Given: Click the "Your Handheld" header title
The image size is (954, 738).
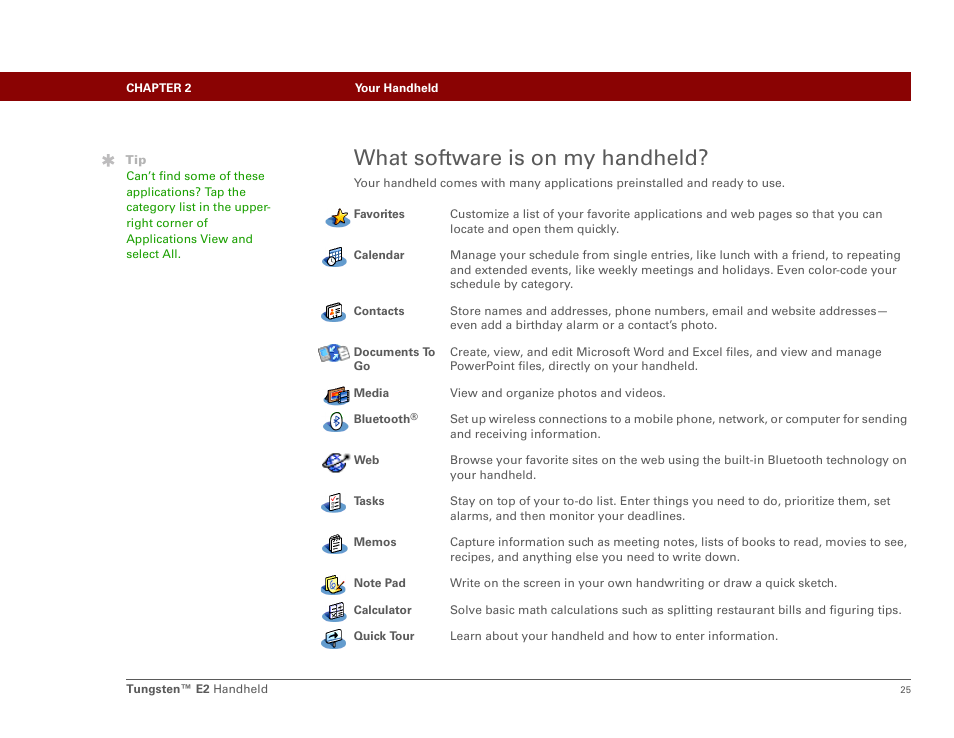Looking at the screenshot, I should (396, 88).
